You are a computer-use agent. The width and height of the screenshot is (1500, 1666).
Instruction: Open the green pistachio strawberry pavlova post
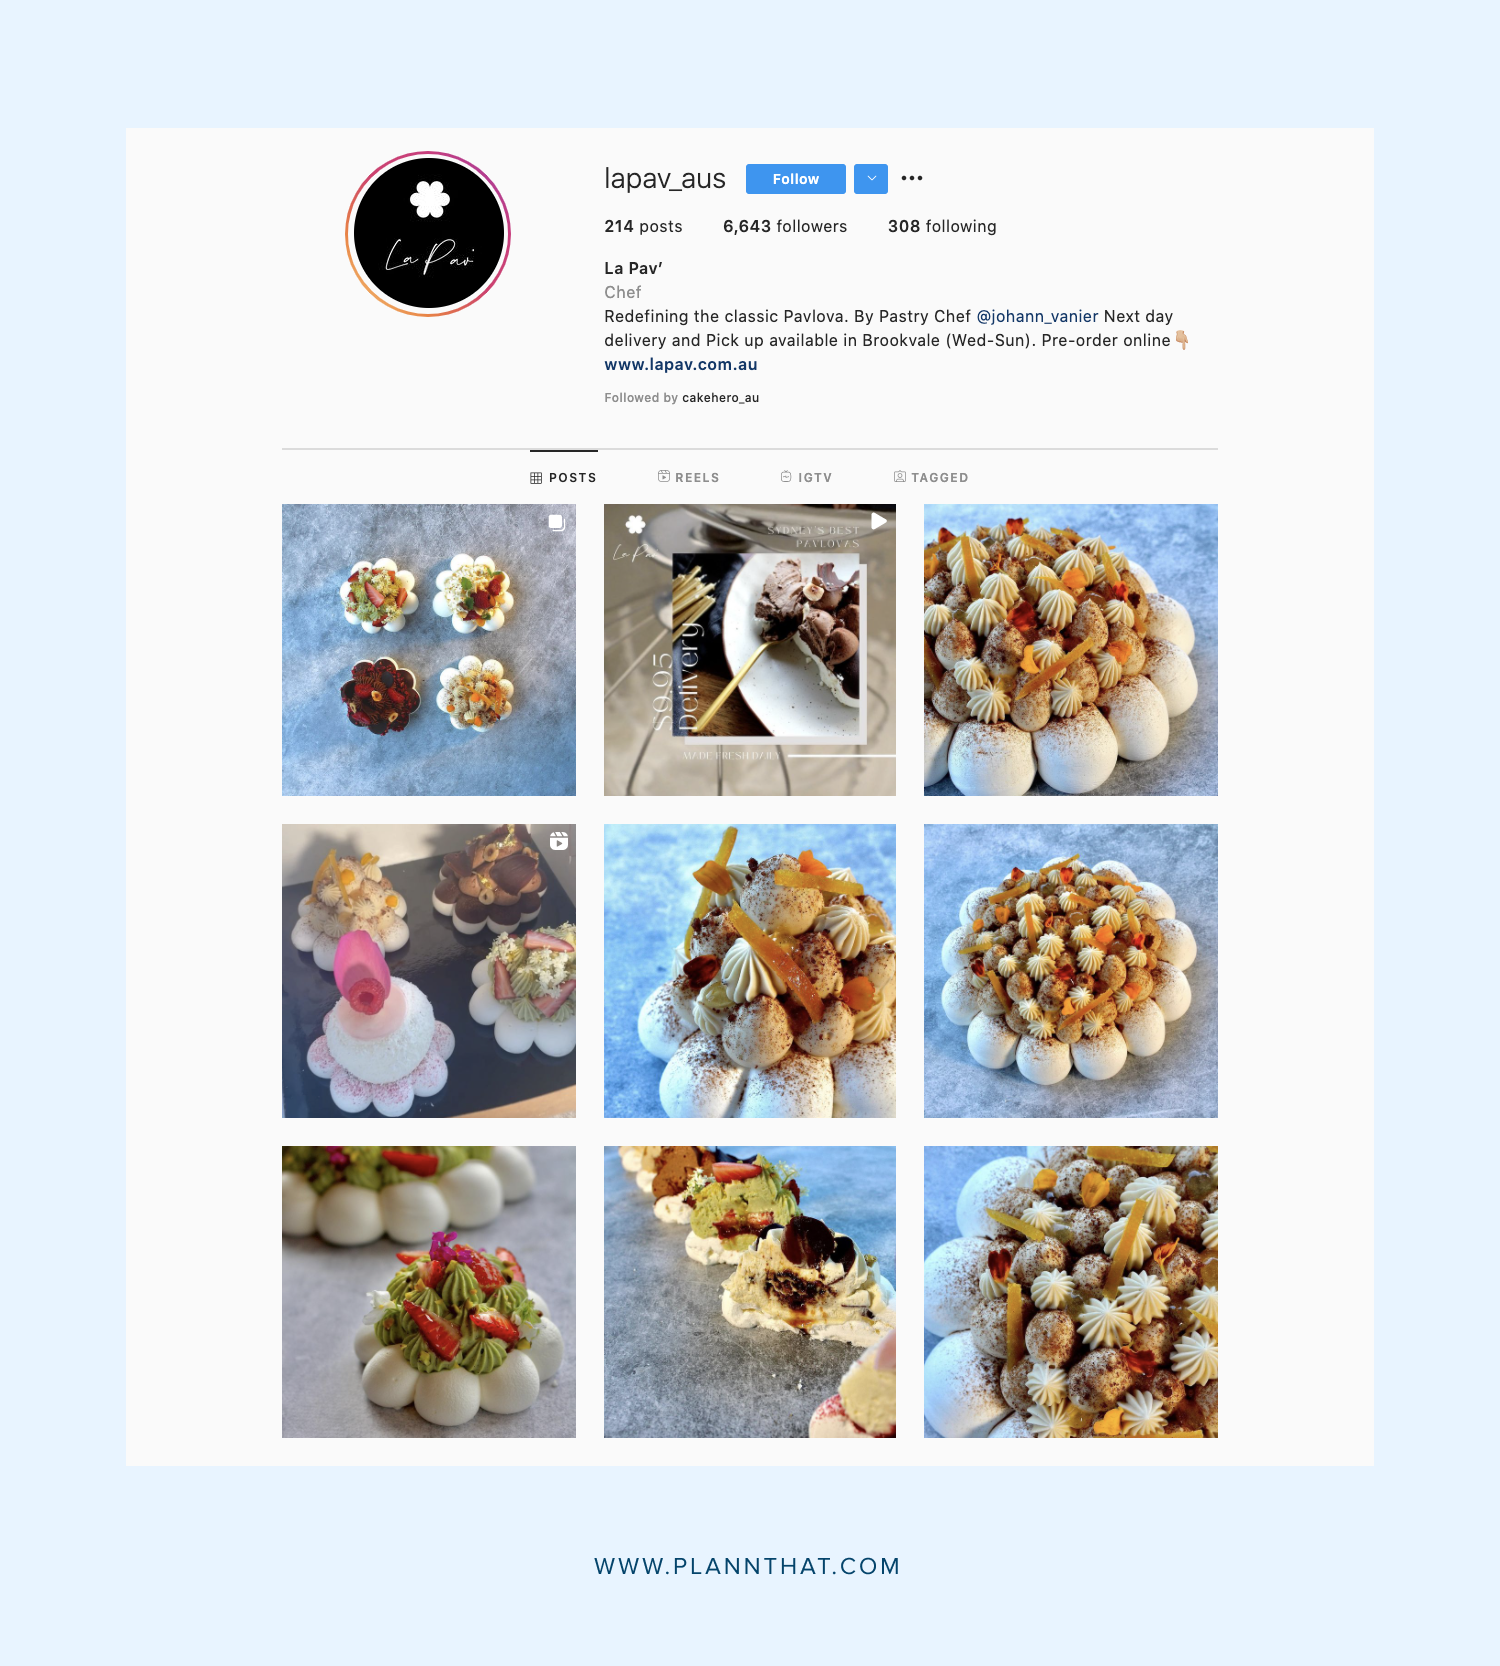point(429,1292)
